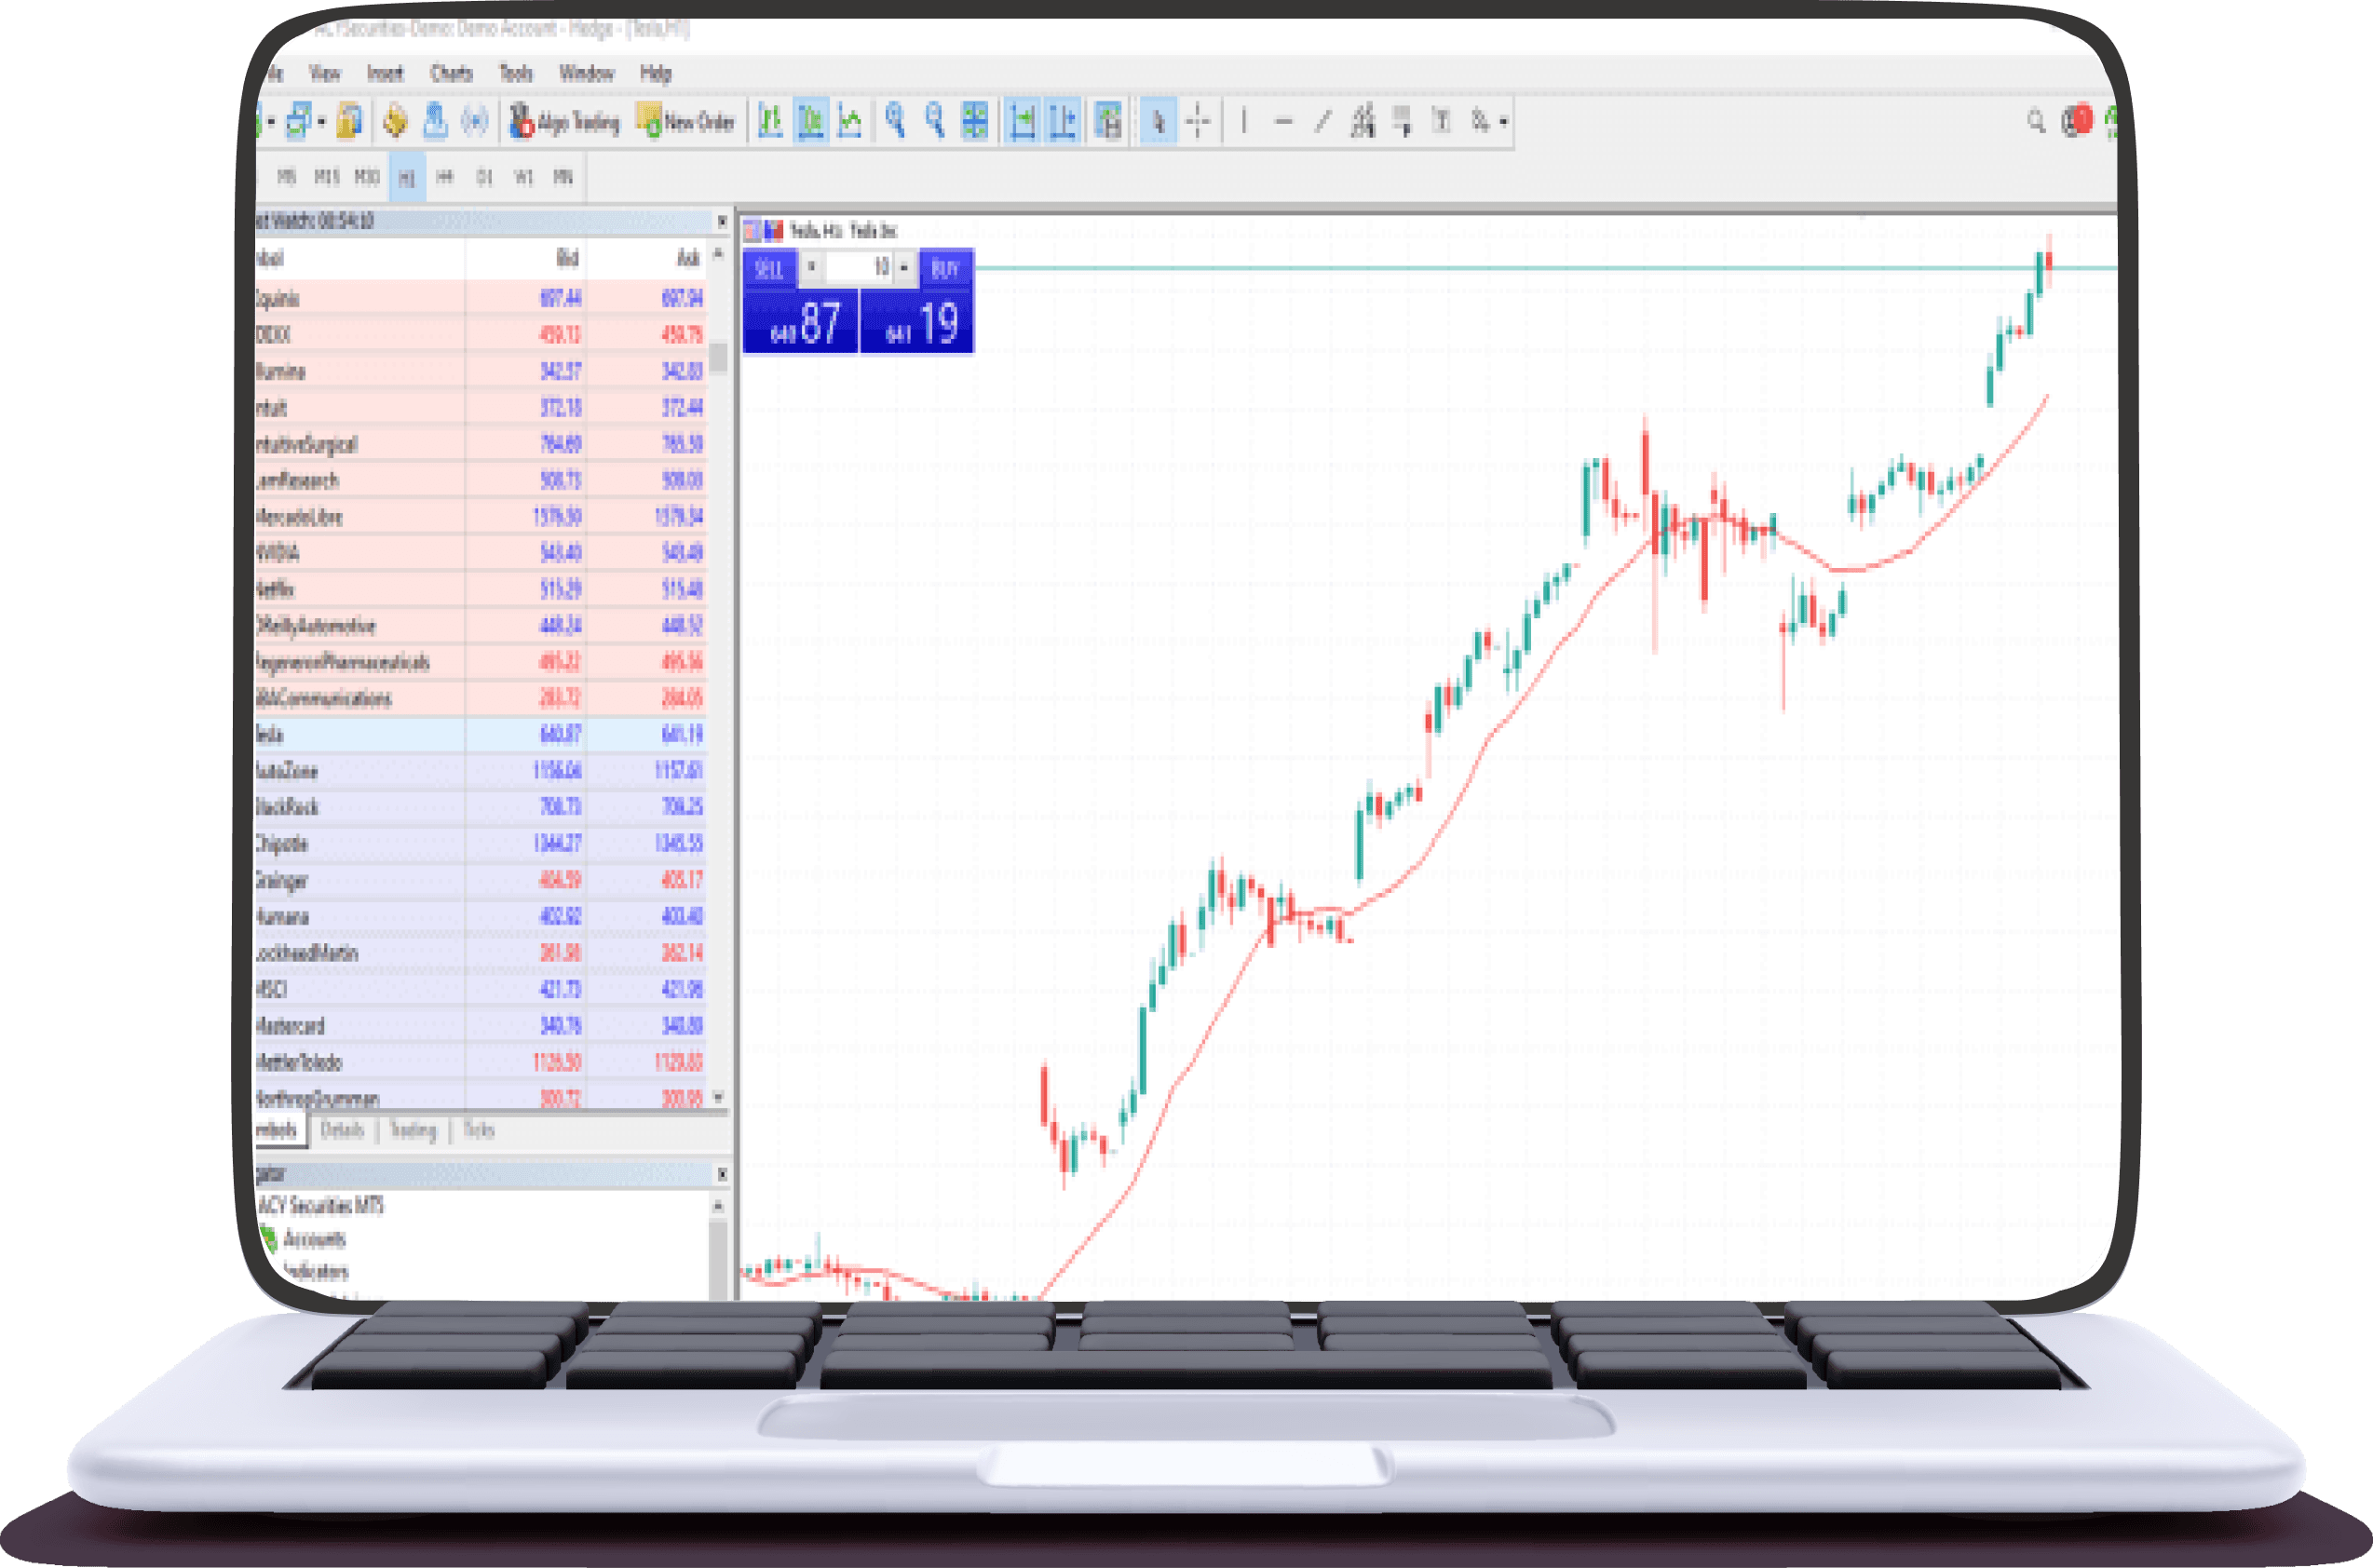
Task: Click the search magnifier icon
Action: 2036,121
